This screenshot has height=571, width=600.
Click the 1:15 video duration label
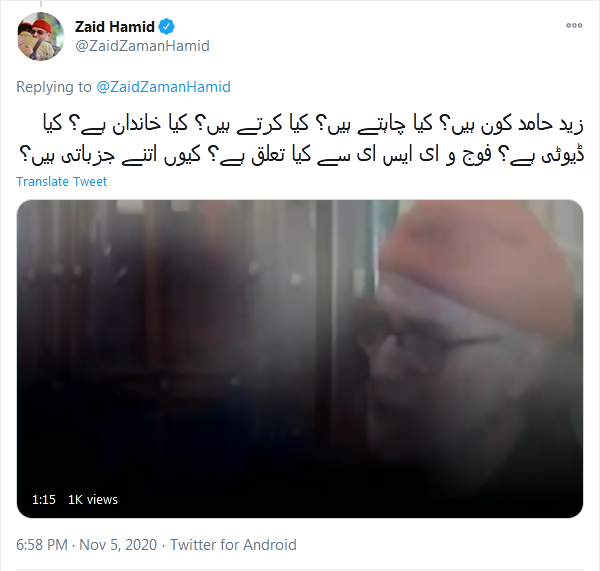click(44, 499)
